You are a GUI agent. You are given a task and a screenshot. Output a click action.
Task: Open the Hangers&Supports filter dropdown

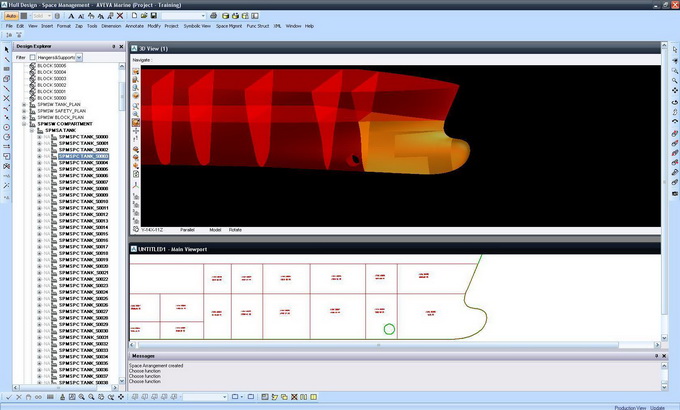[79, 58]
